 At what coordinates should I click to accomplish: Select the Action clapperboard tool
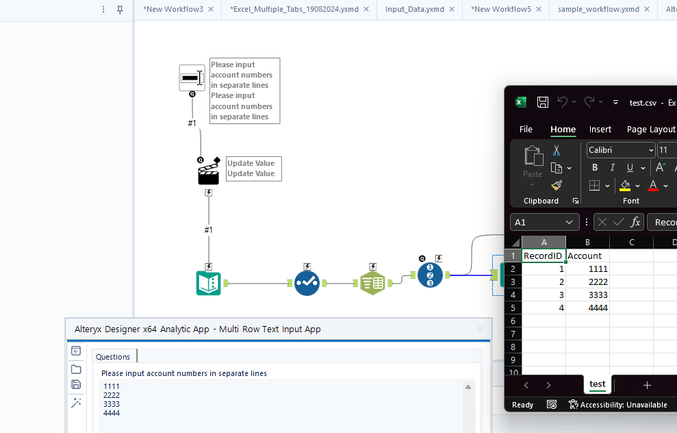pyautogui.click(x=209, y=172)
